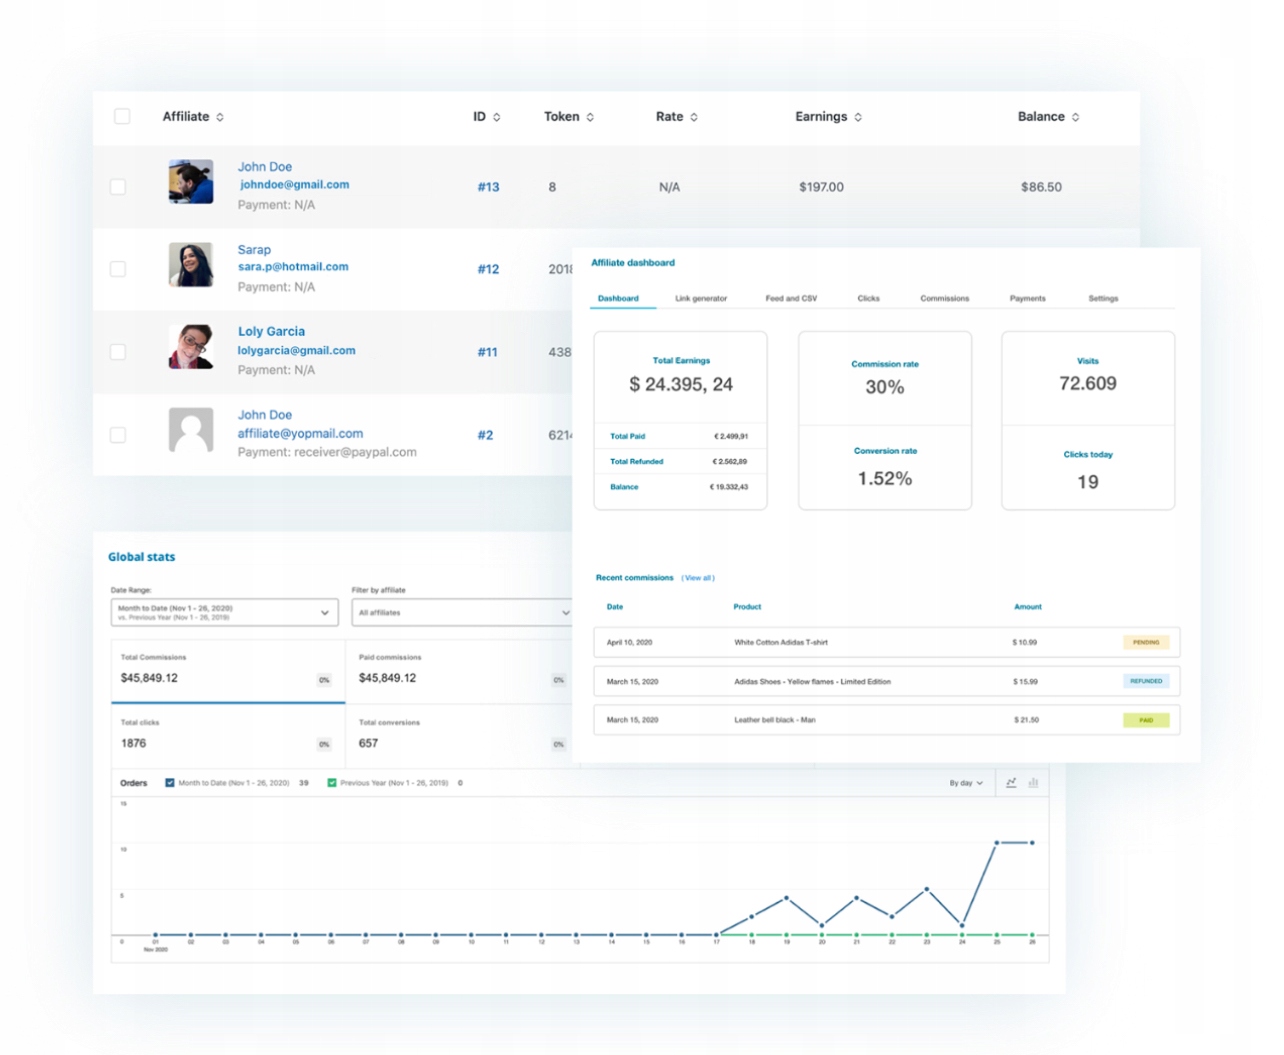Switch to the line chart view
The height and width of the screenshot is (1055, 1284).
click(1011, 783)
